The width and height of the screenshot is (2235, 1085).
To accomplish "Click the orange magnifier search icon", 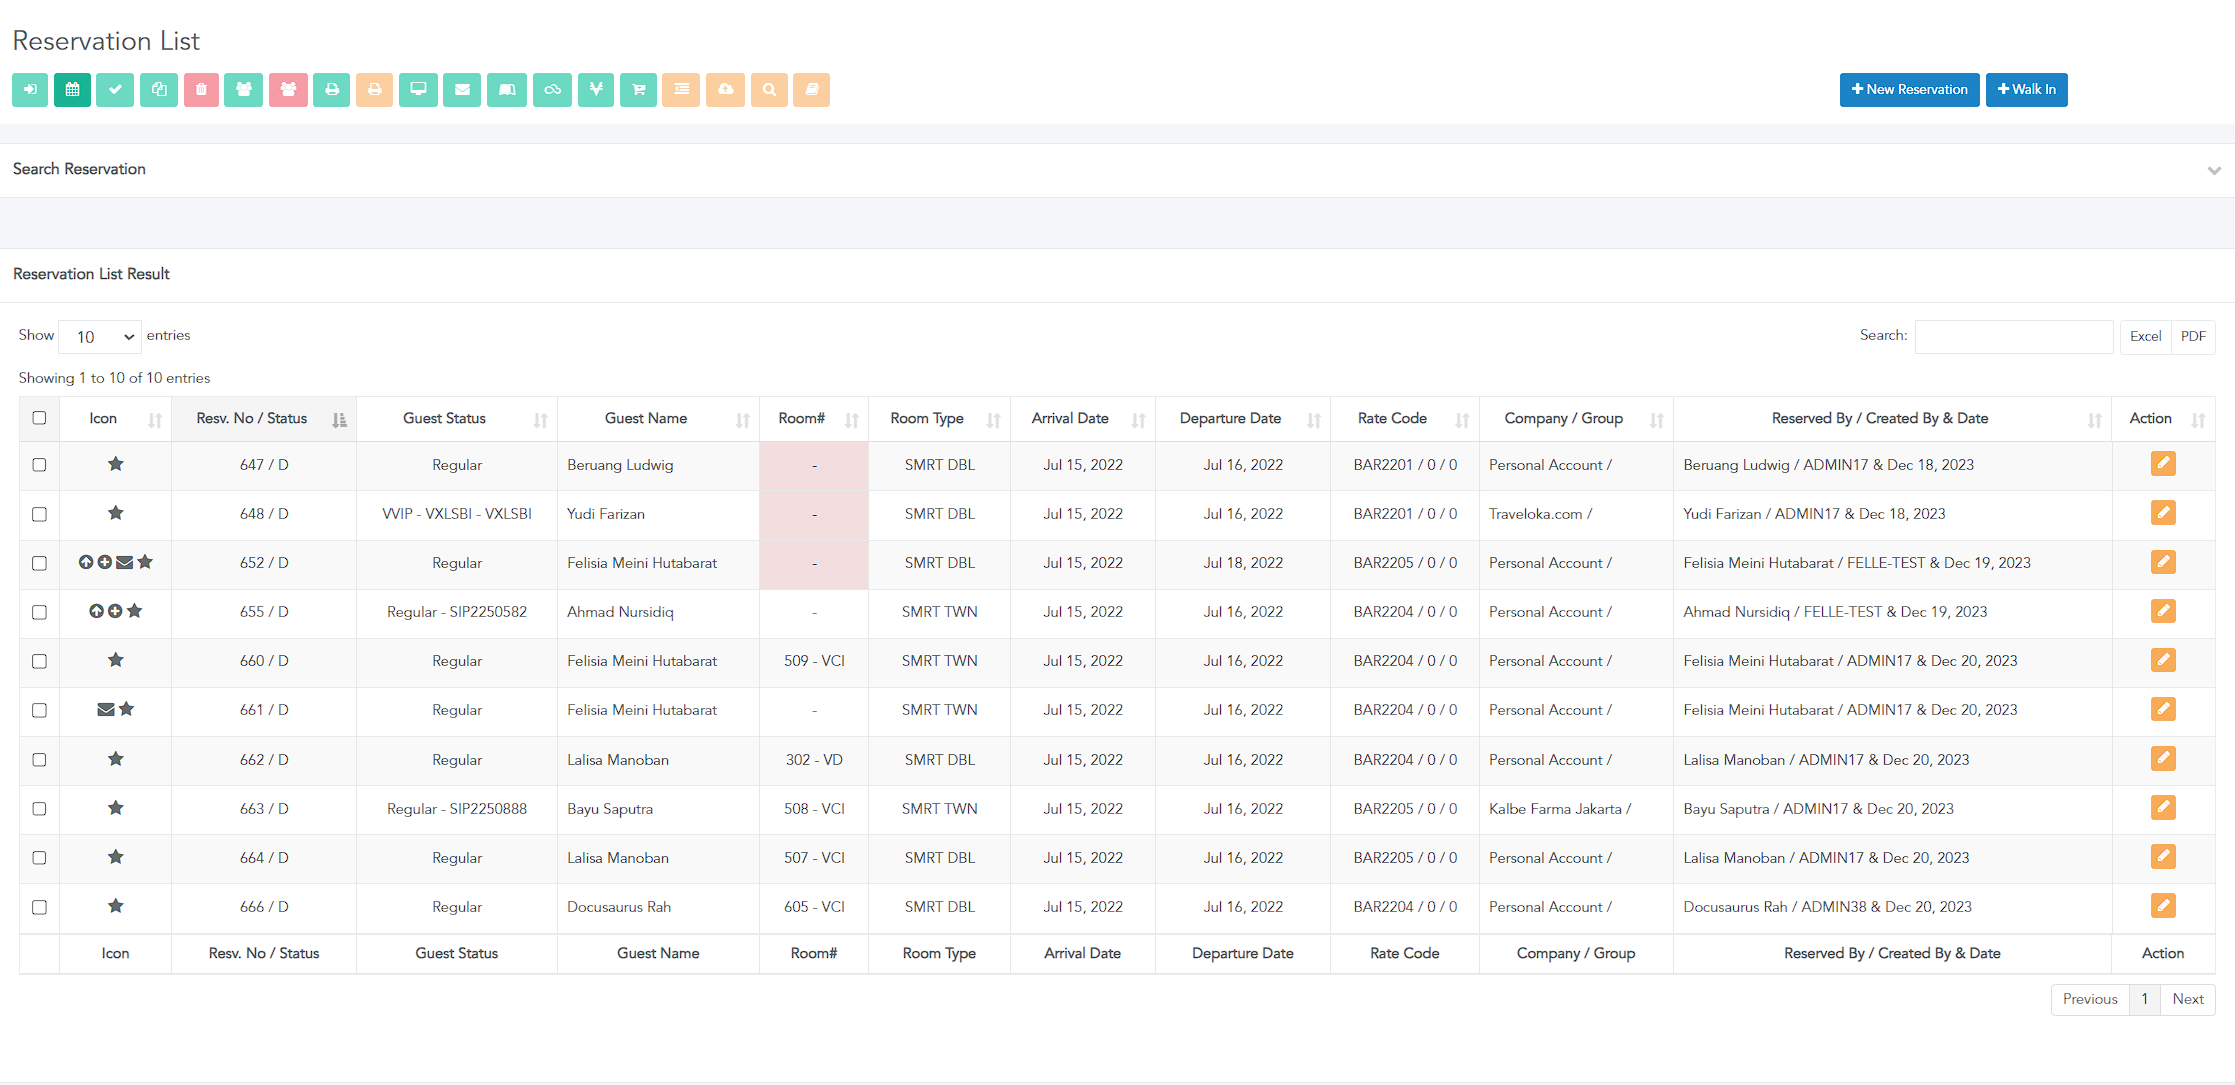I will [x=769, y=90].
